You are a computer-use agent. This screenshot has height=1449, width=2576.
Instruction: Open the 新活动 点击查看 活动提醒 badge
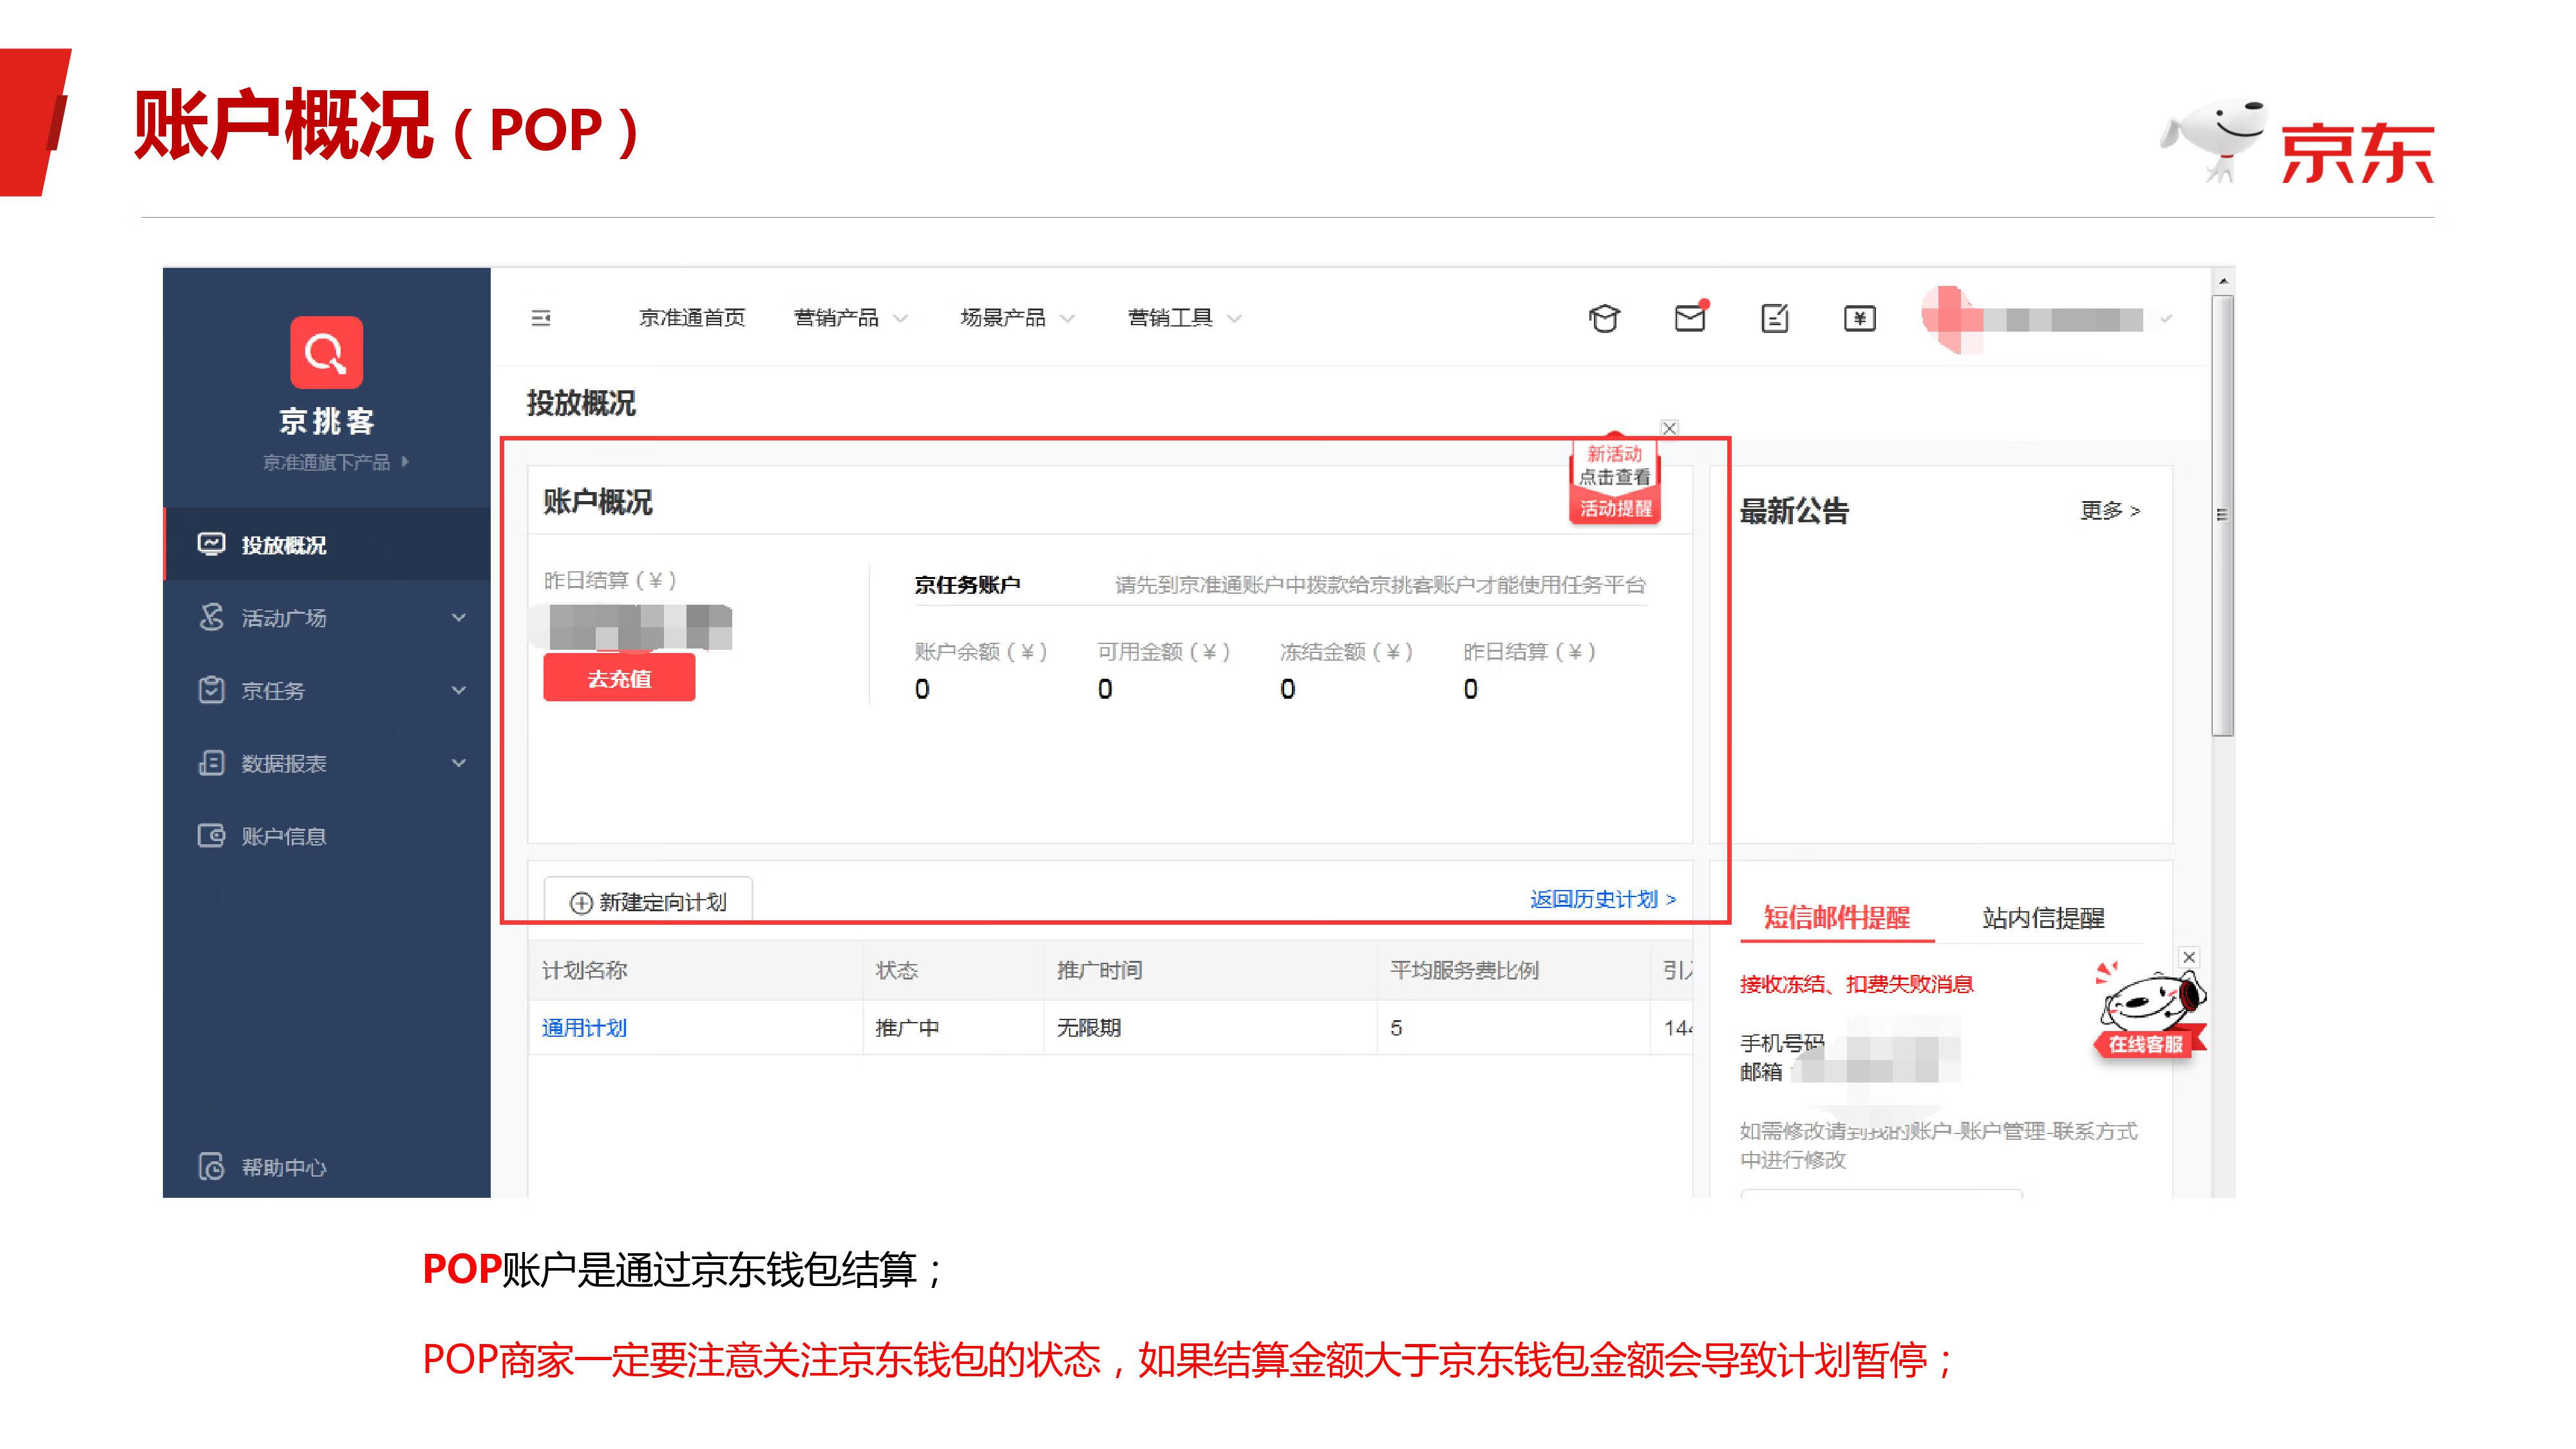(1615, 481)
